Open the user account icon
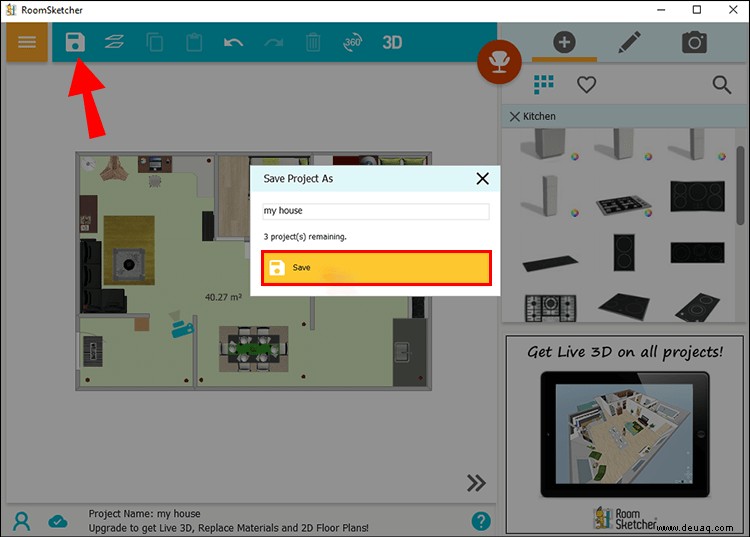Image resolution: width=750 pixels, height=537 pixels. [22, 521]
